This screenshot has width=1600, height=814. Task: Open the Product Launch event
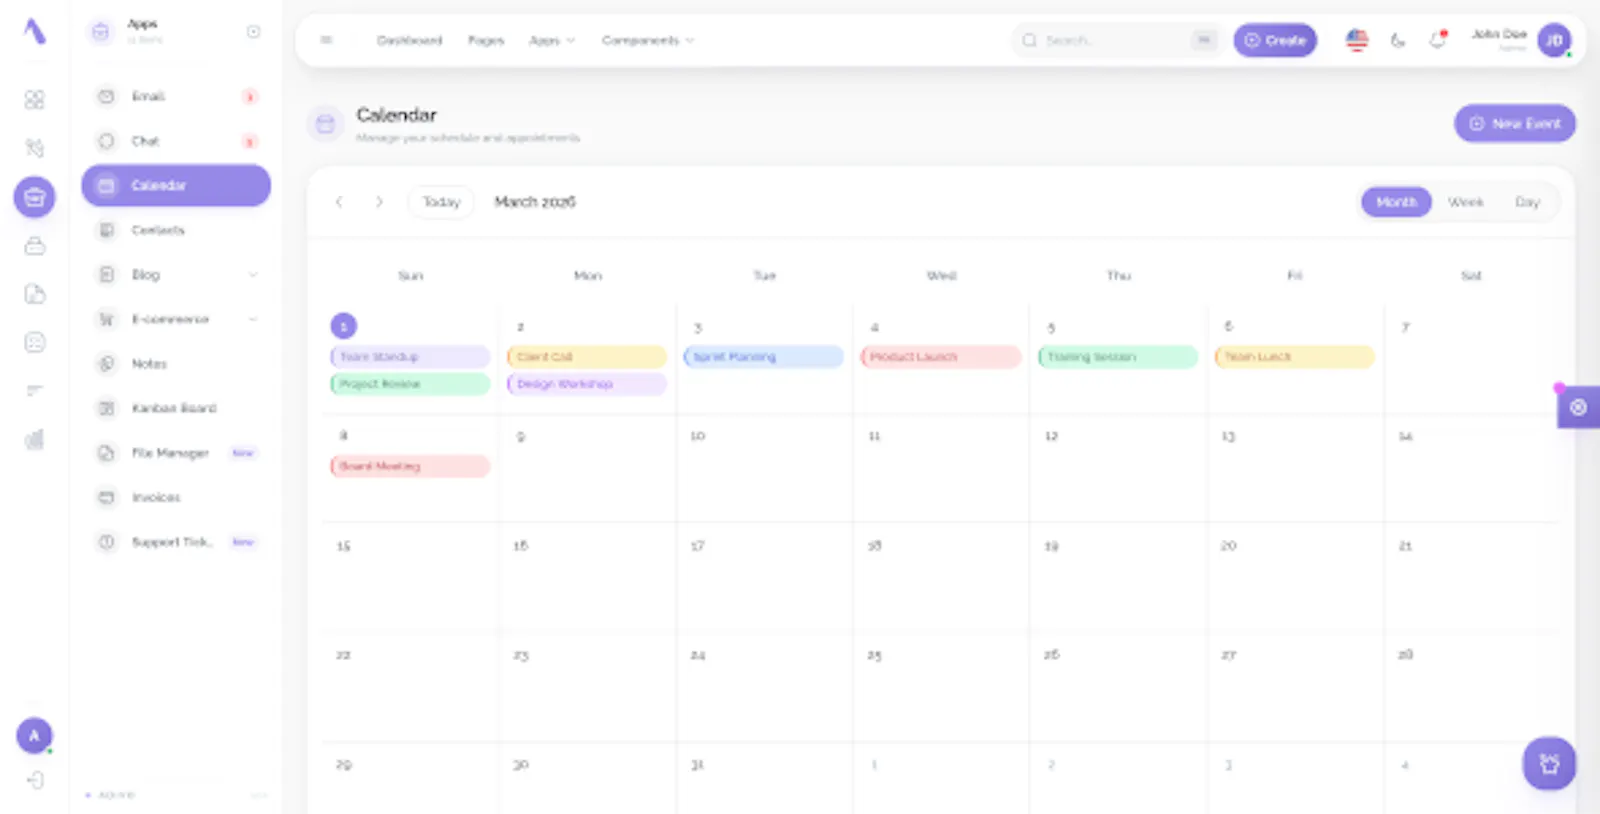941,357
